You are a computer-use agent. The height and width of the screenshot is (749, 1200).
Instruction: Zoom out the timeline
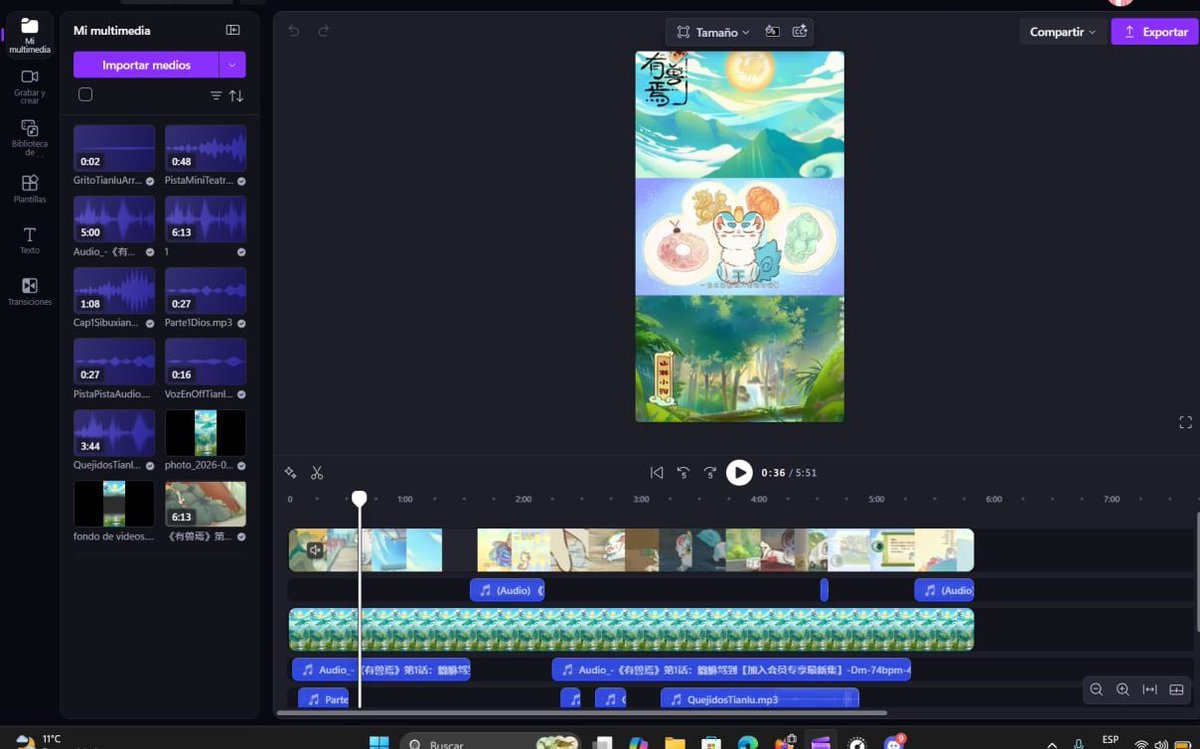click(x=1096, y=689)
